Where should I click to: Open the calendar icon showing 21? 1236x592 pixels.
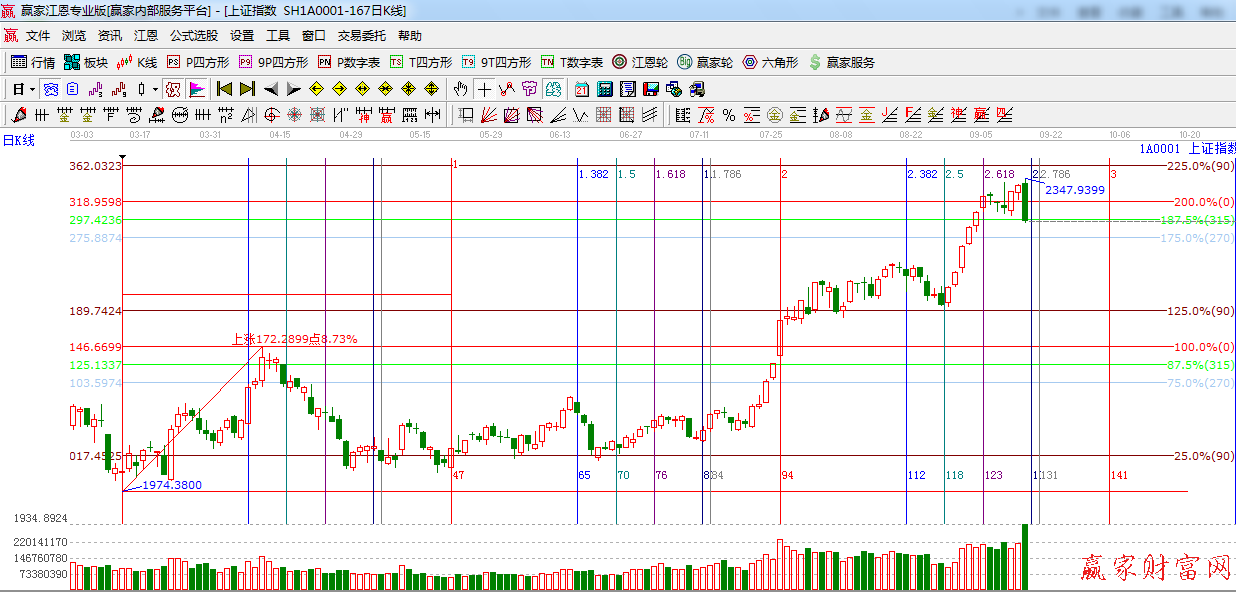[581, 89]
